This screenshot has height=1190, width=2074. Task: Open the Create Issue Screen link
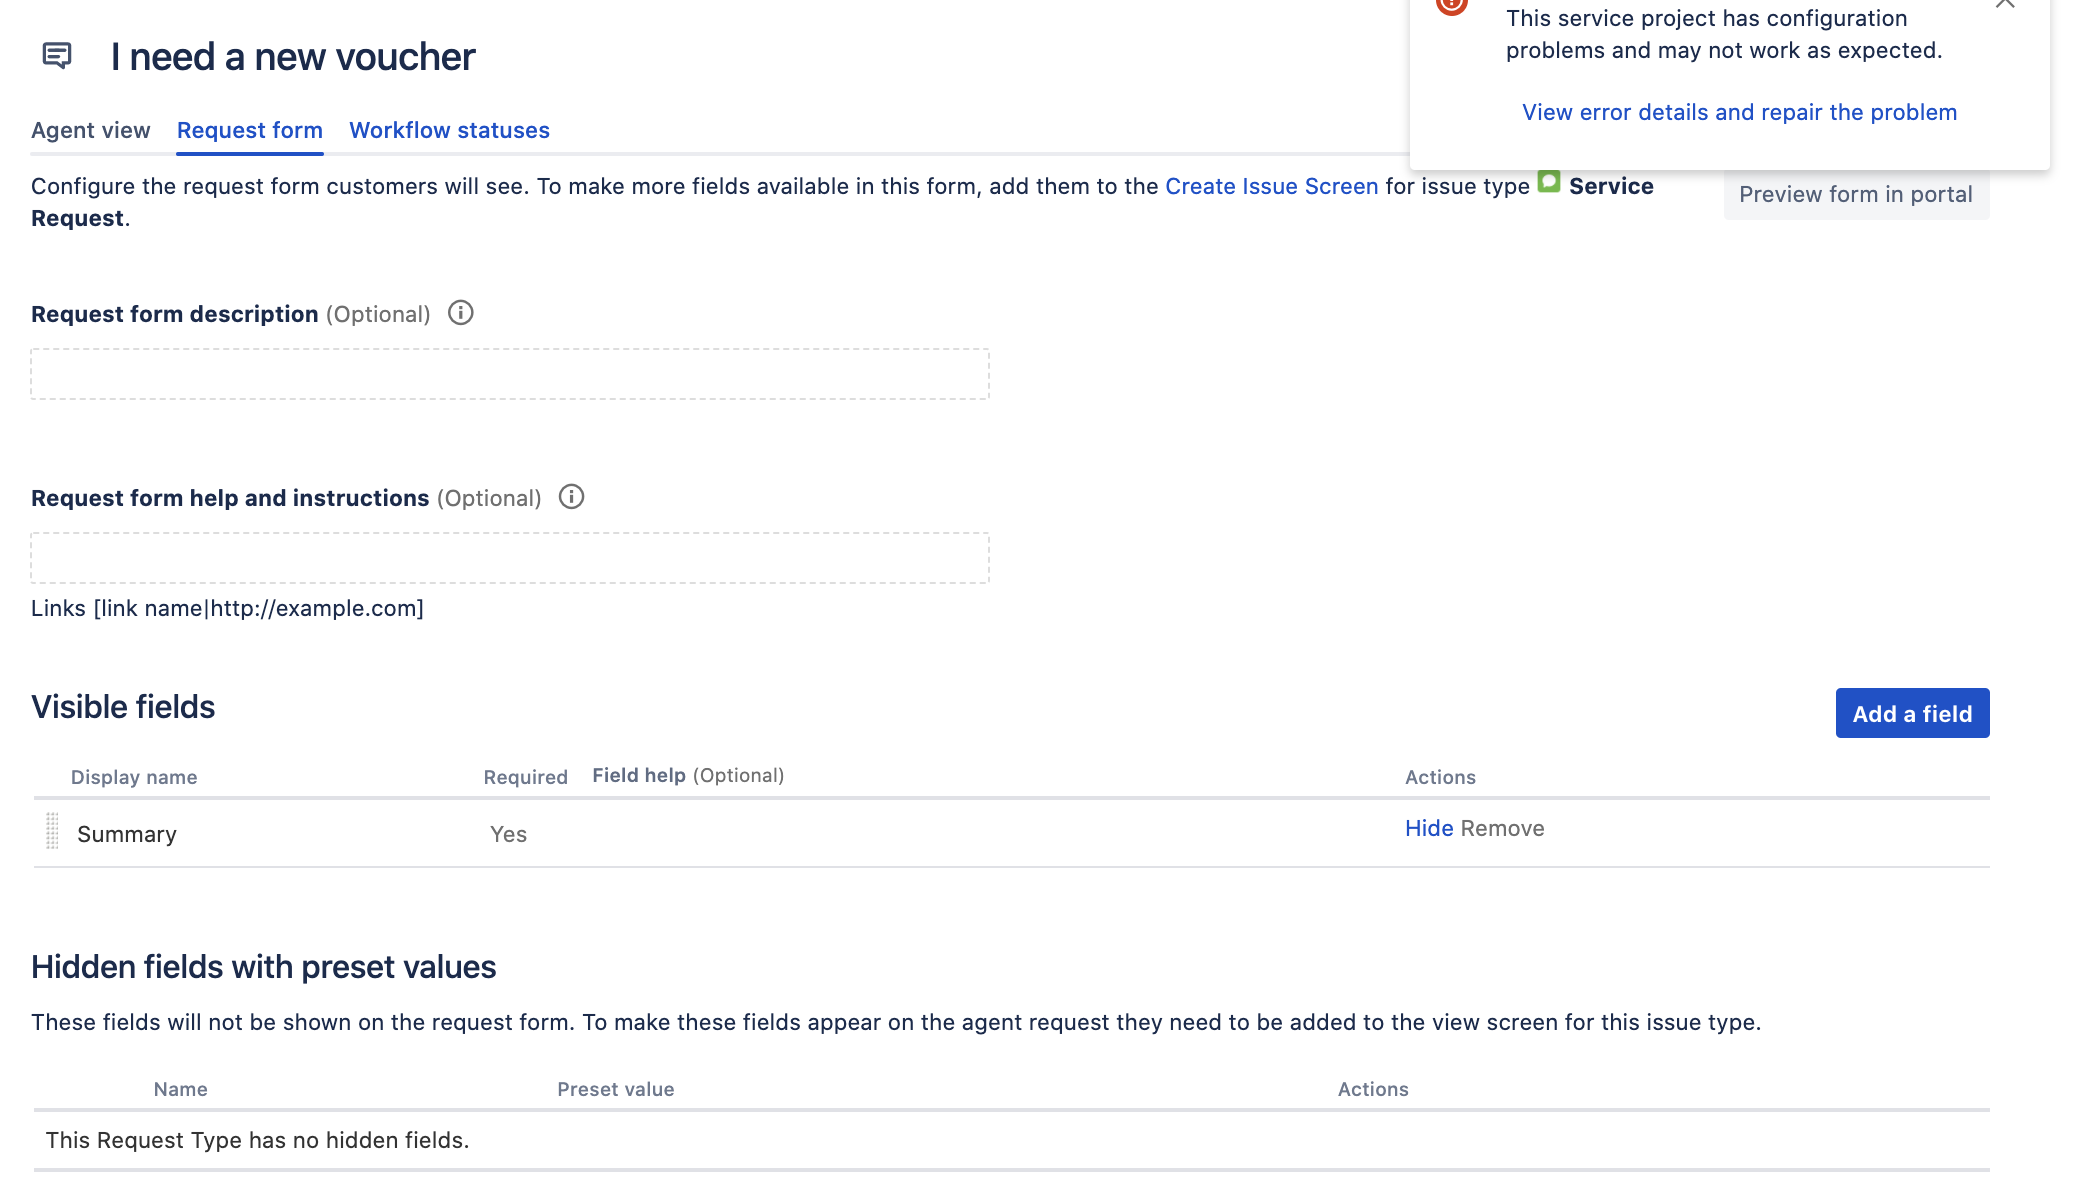(x=1271, y=186)
